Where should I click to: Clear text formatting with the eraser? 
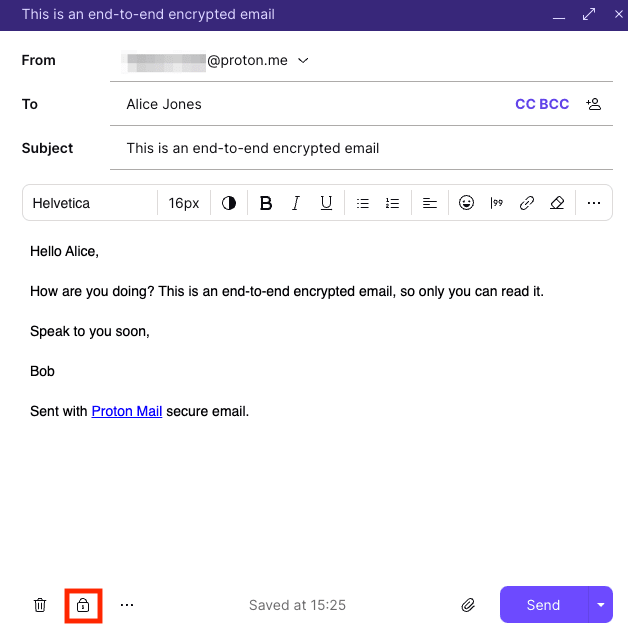tap(557, 203)
